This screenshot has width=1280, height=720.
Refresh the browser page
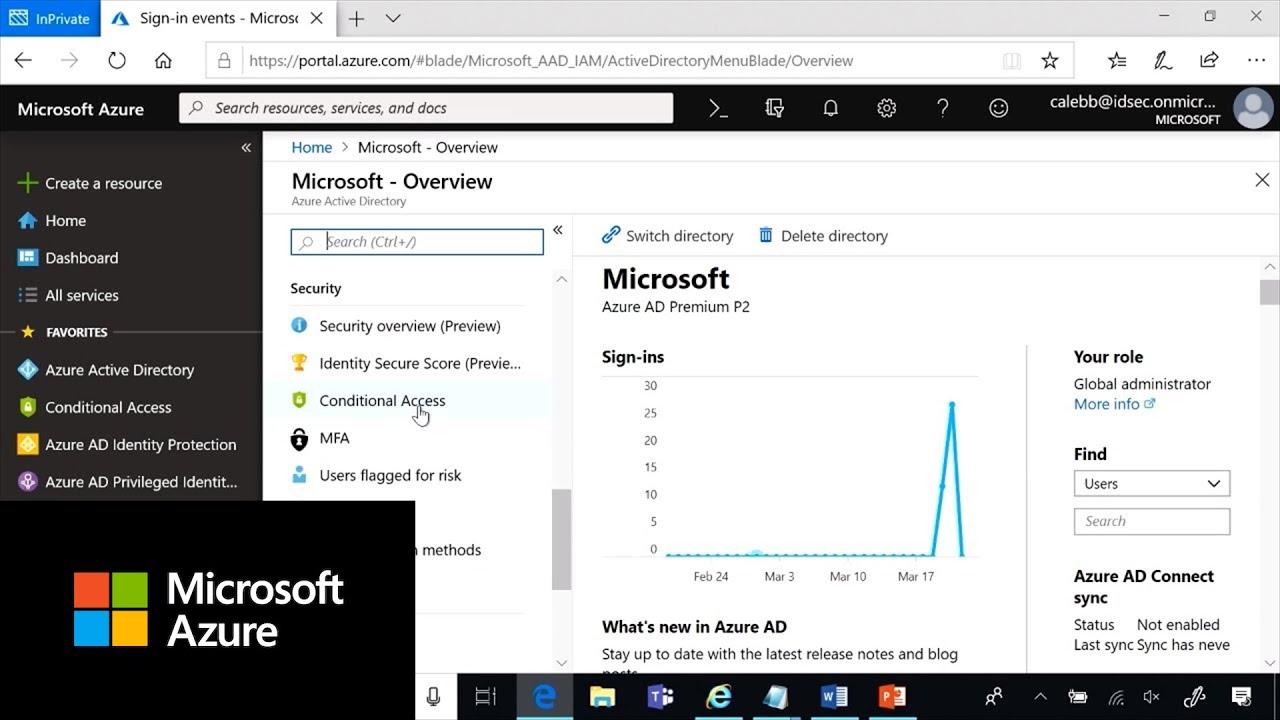coord(117,60)
